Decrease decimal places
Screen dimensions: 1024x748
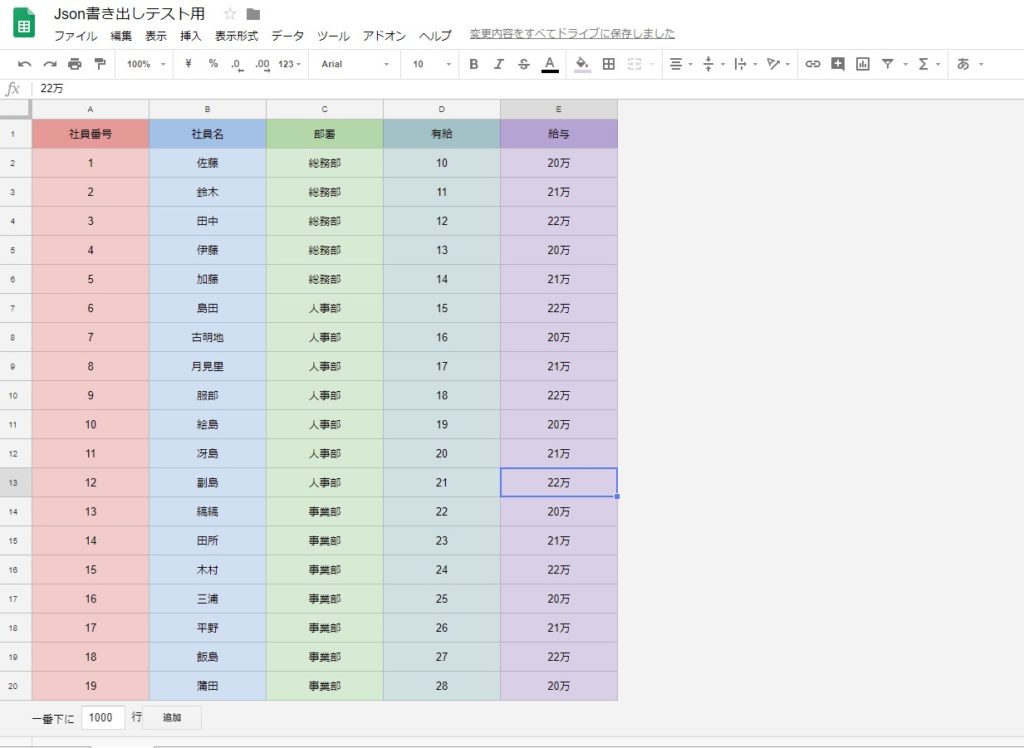click(x=237, y=64)
